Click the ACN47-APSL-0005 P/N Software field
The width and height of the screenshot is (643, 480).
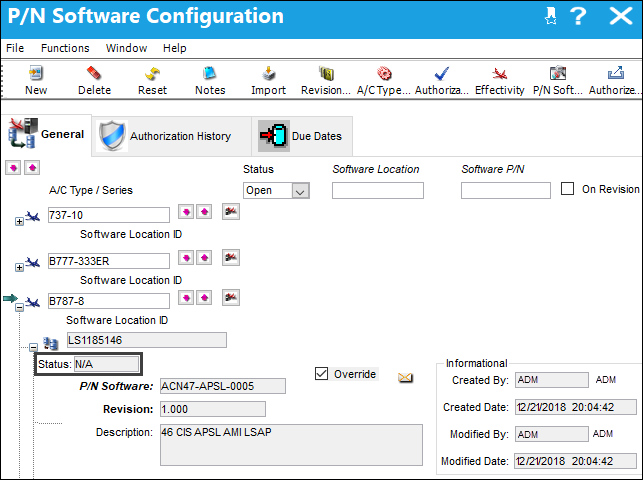(223, 386)
